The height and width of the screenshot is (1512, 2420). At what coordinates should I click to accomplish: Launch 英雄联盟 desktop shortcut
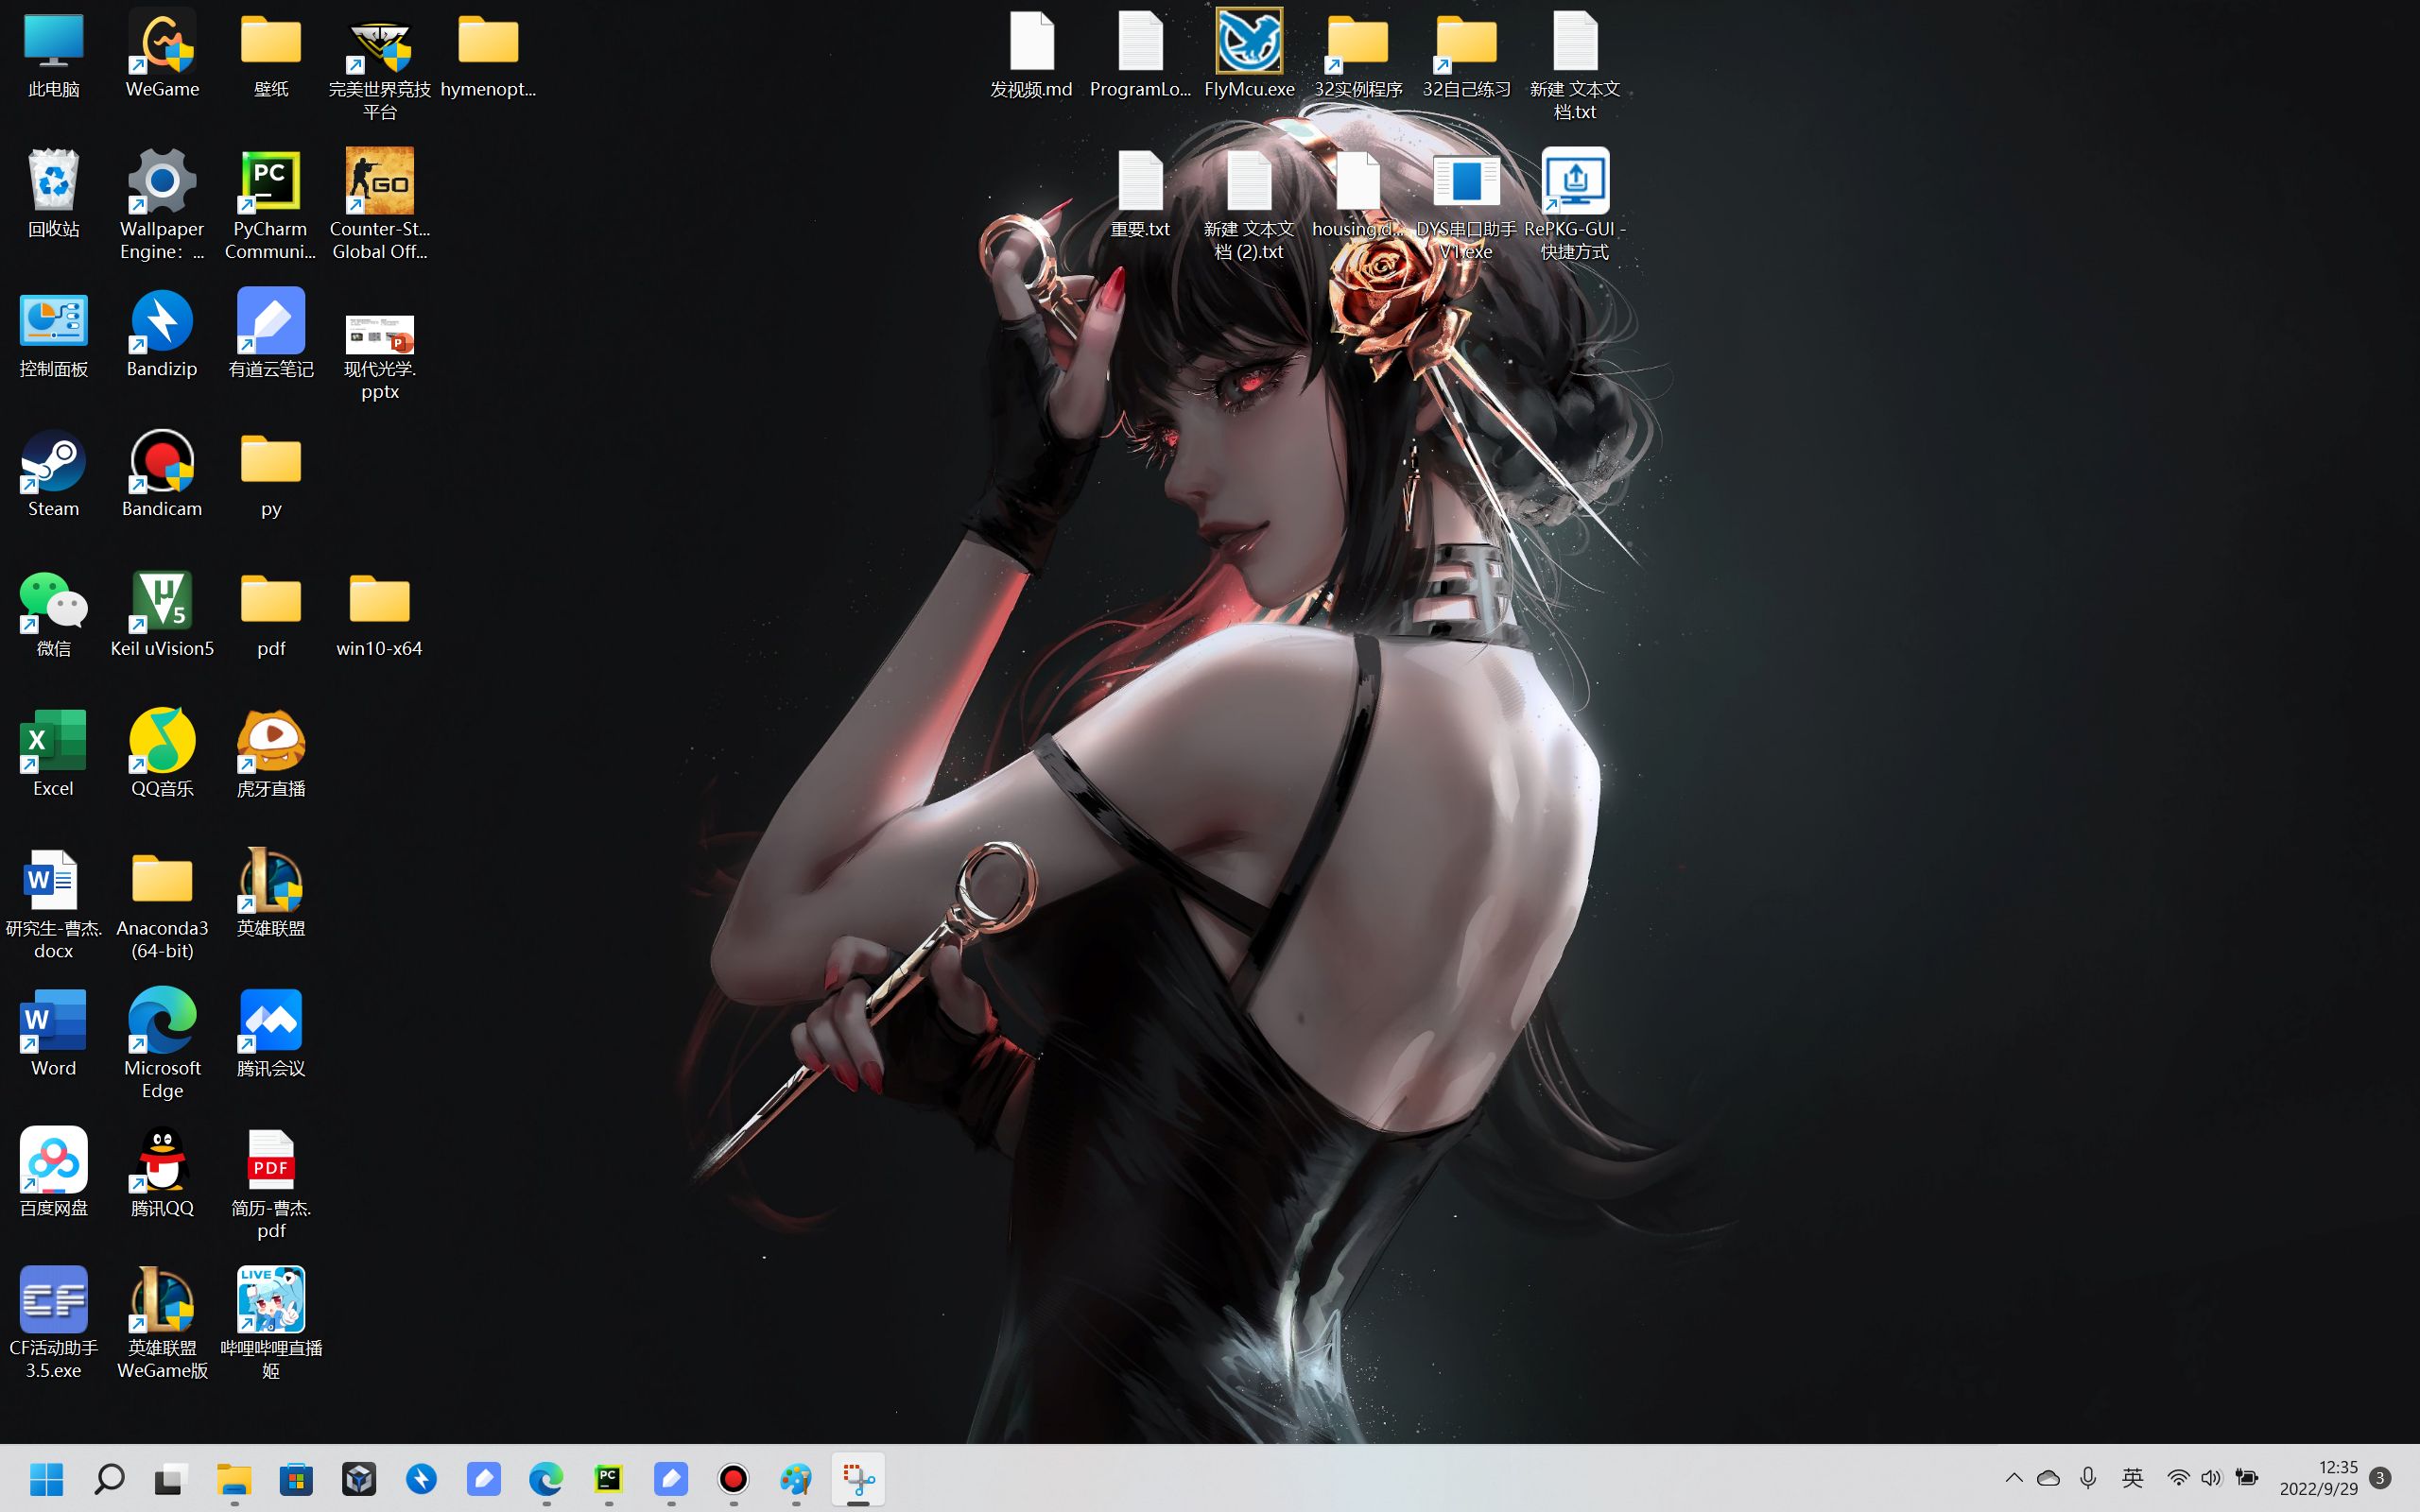pyautogui.click(x=271, y=895)
